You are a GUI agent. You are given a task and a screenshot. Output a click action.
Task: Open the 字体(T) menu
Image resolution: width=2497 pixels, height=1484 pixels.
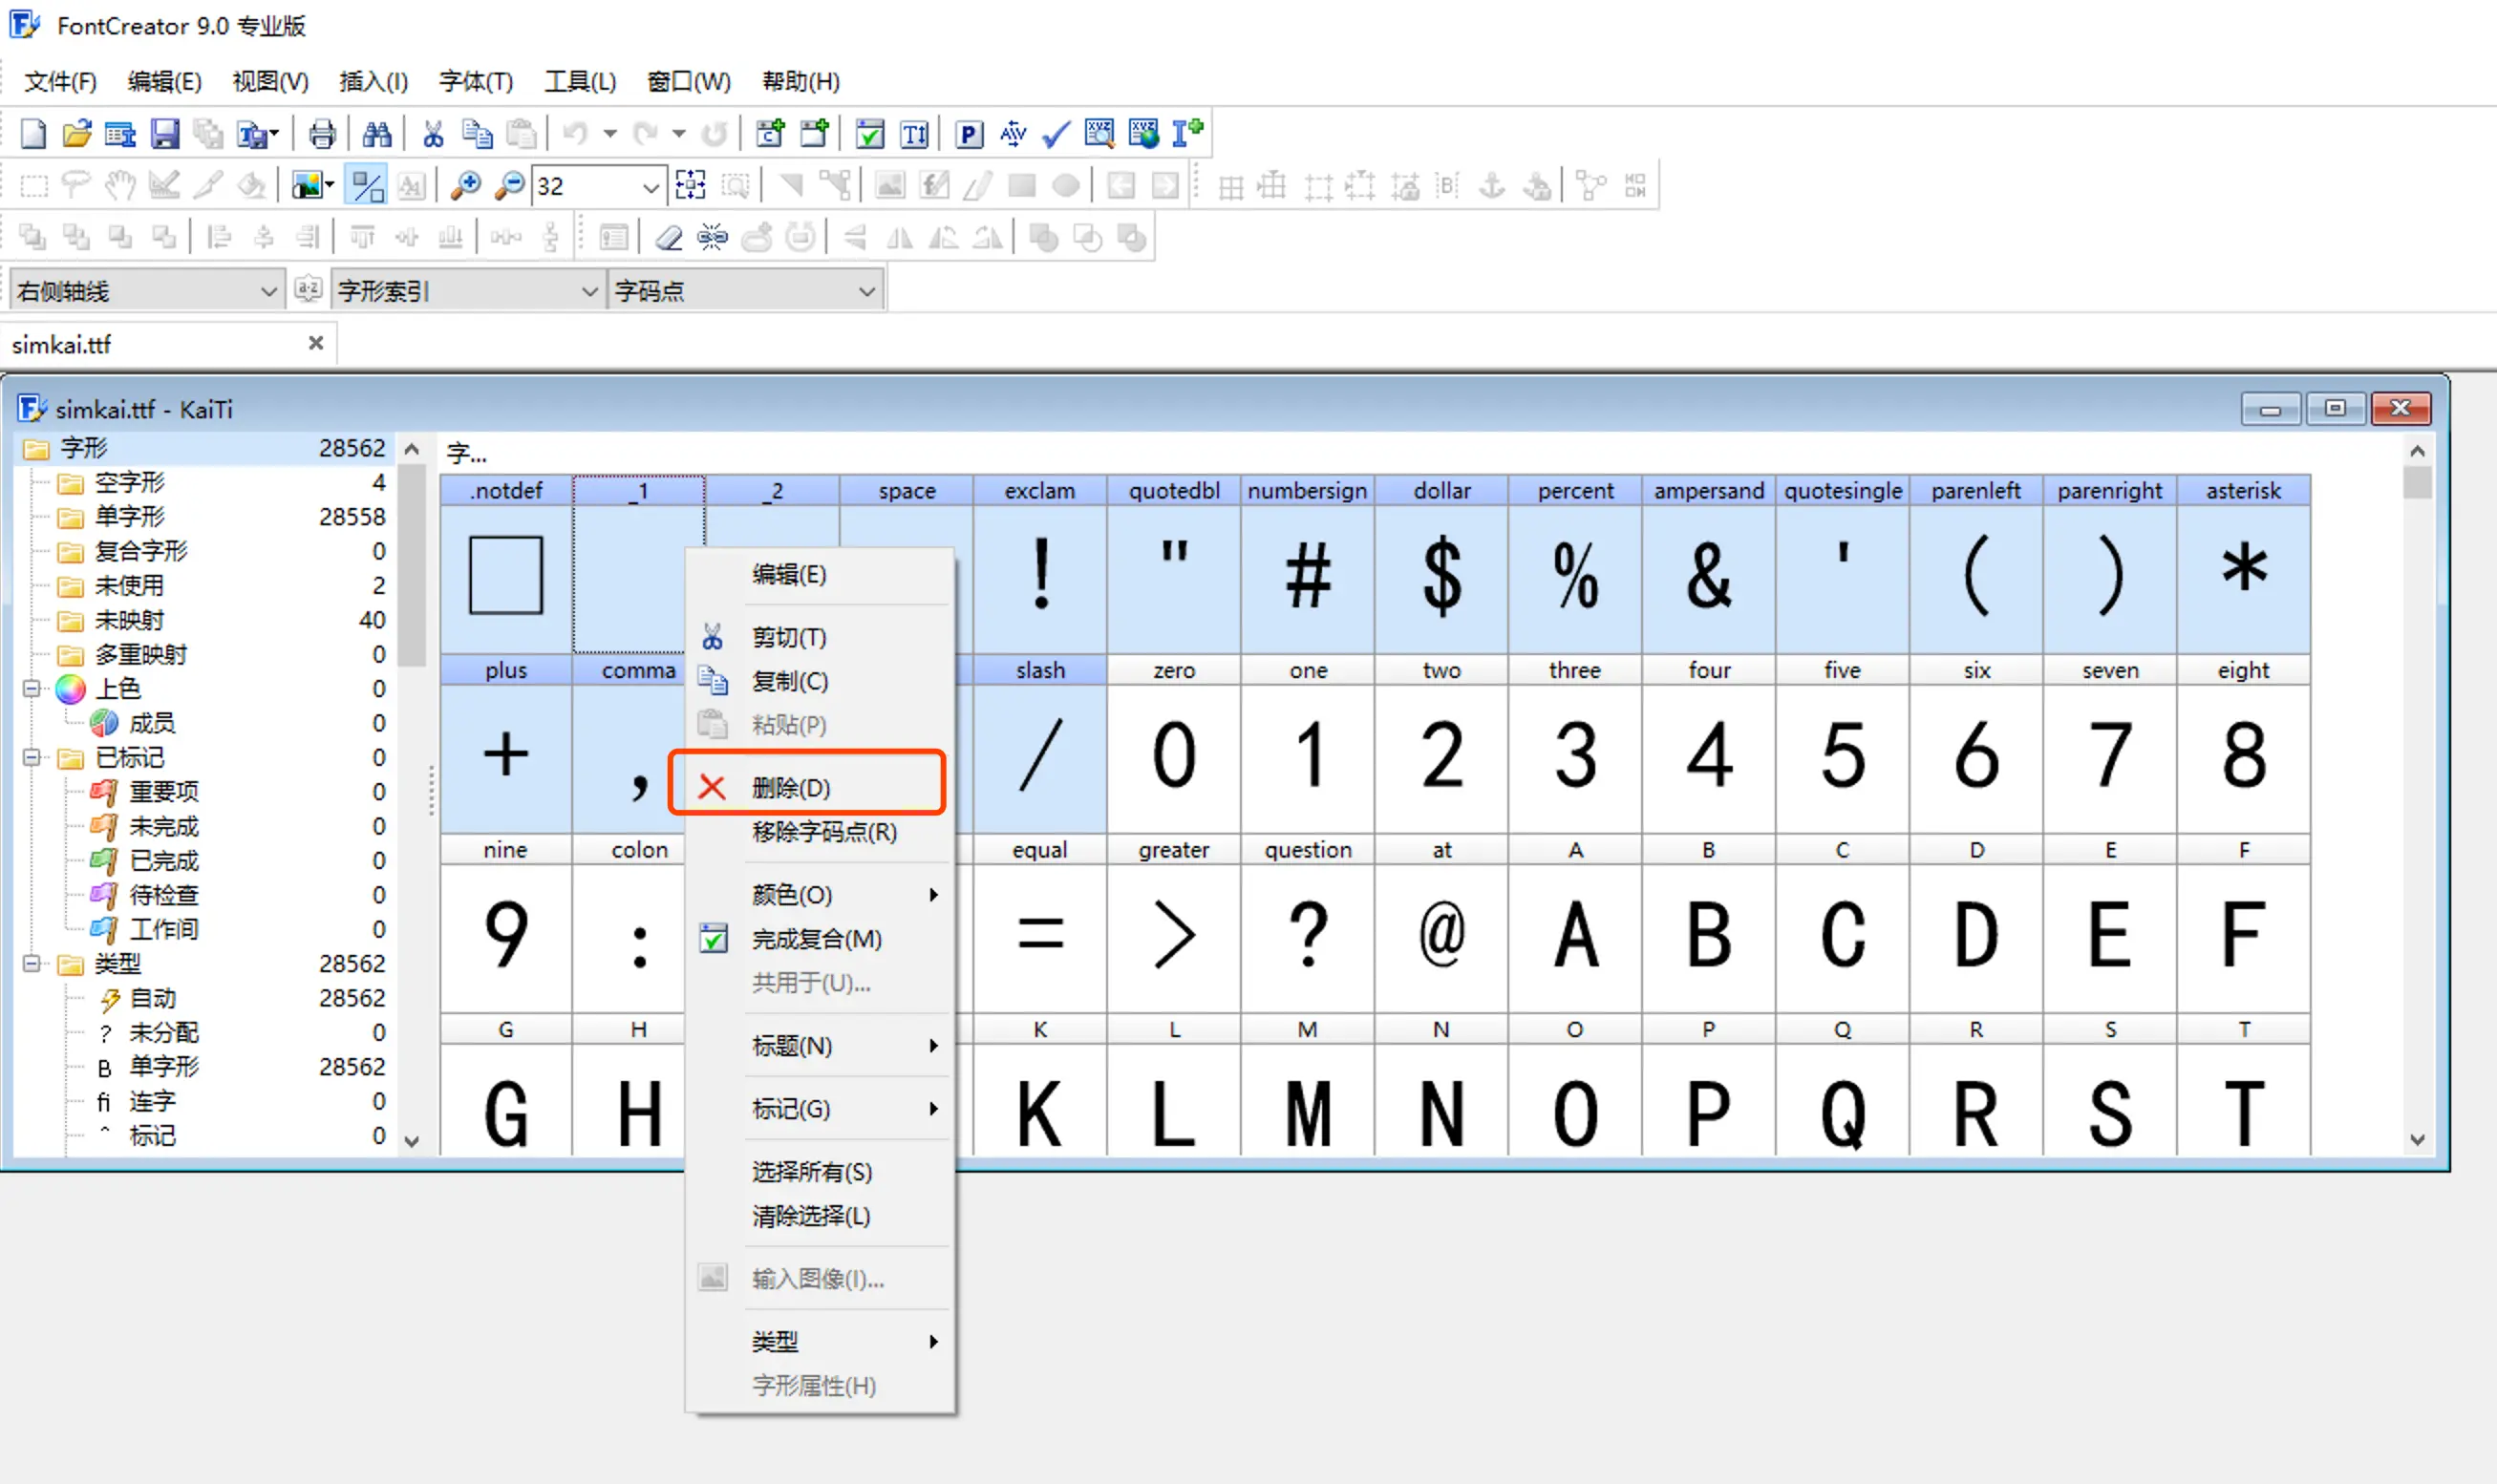(475, 81)
